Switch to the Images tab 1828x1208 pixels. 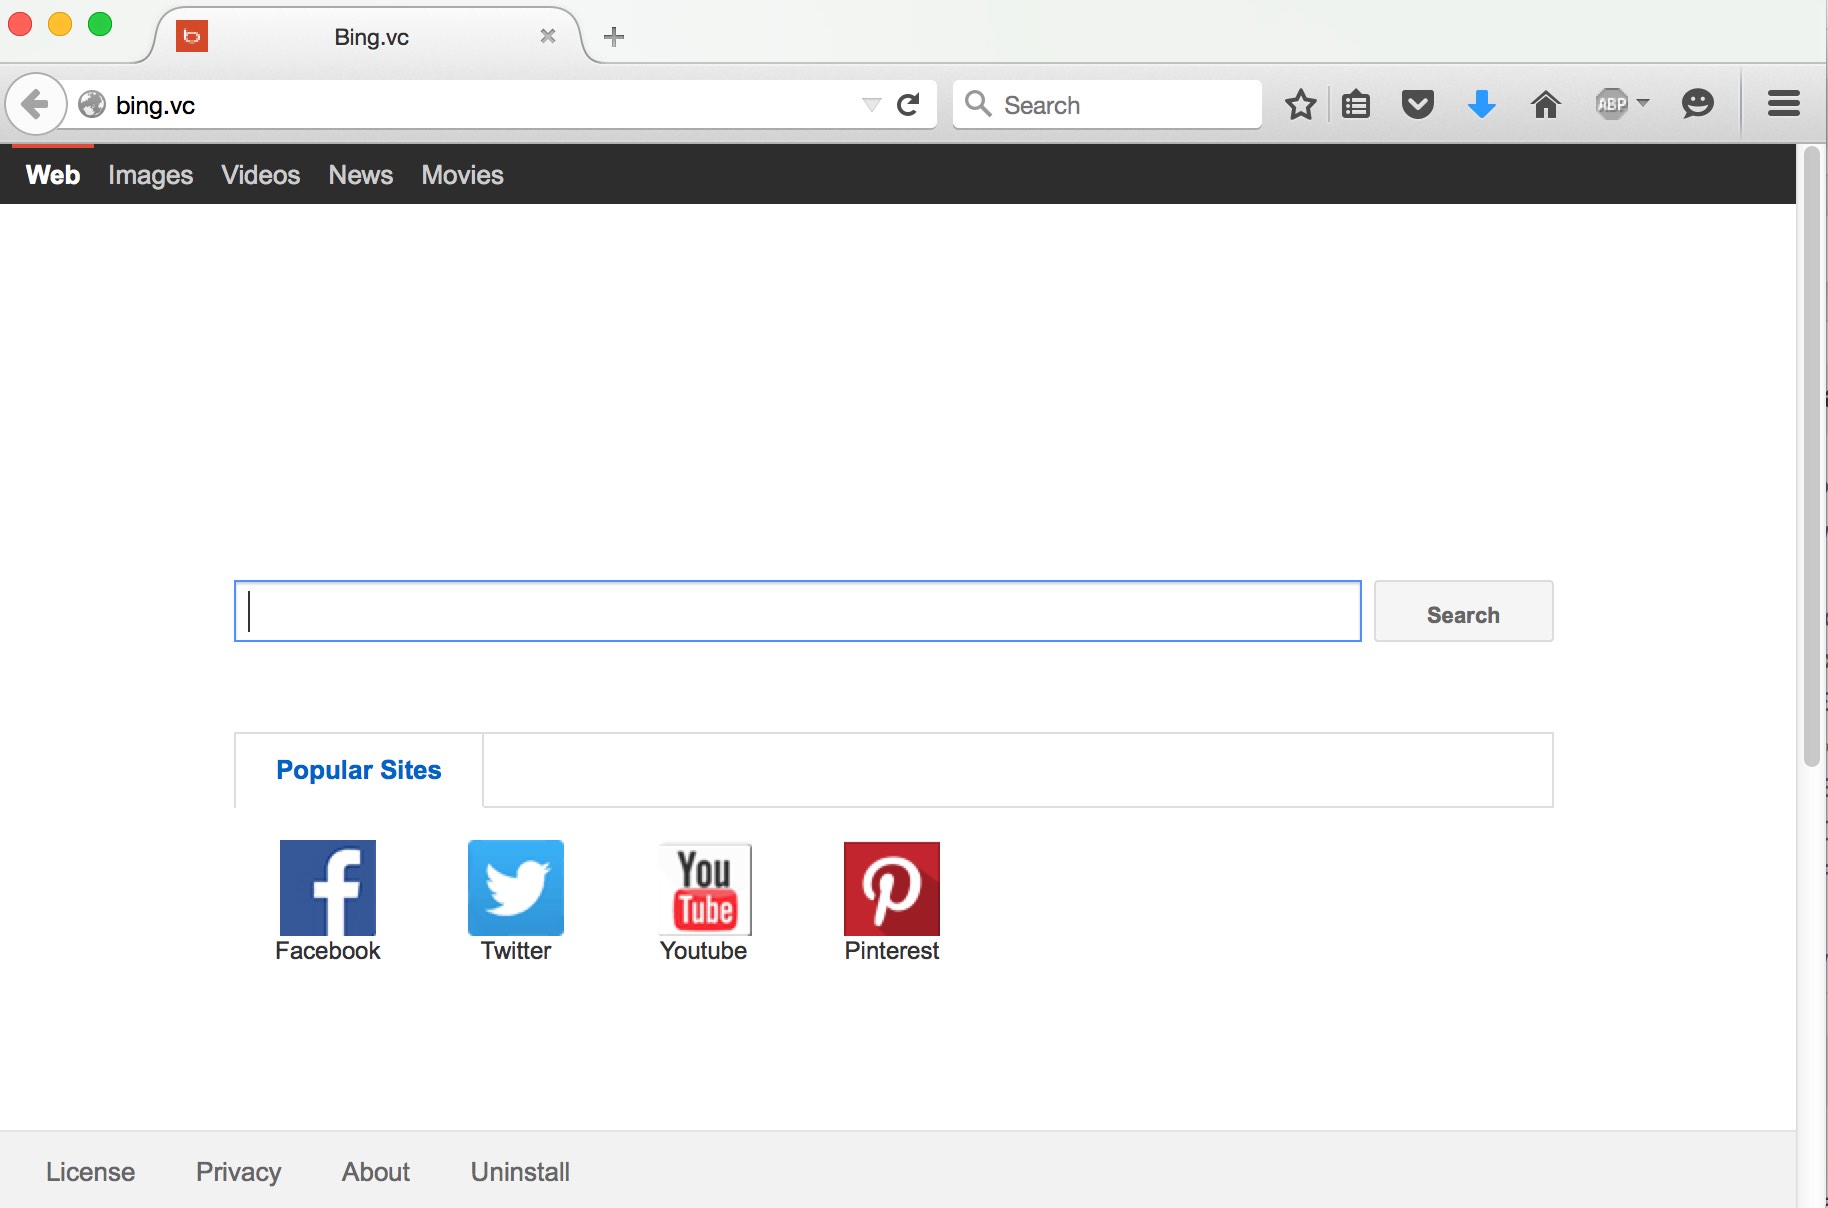150,175
